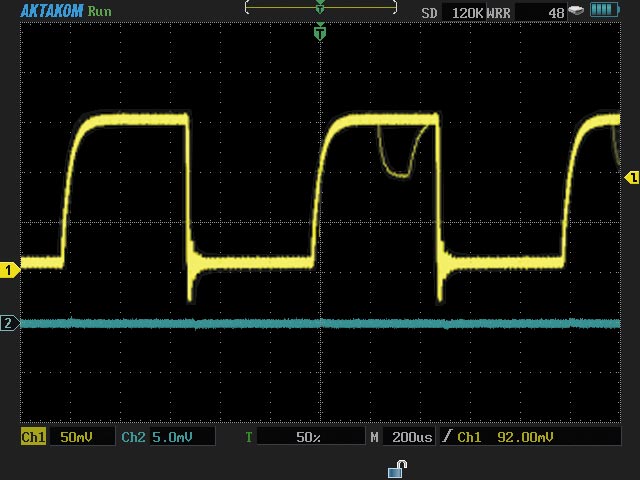The width and height of the screenshot is (640, 480).
Task: Open the 120K record length setting
Action: pyautogui.click(x=466, y=12)
